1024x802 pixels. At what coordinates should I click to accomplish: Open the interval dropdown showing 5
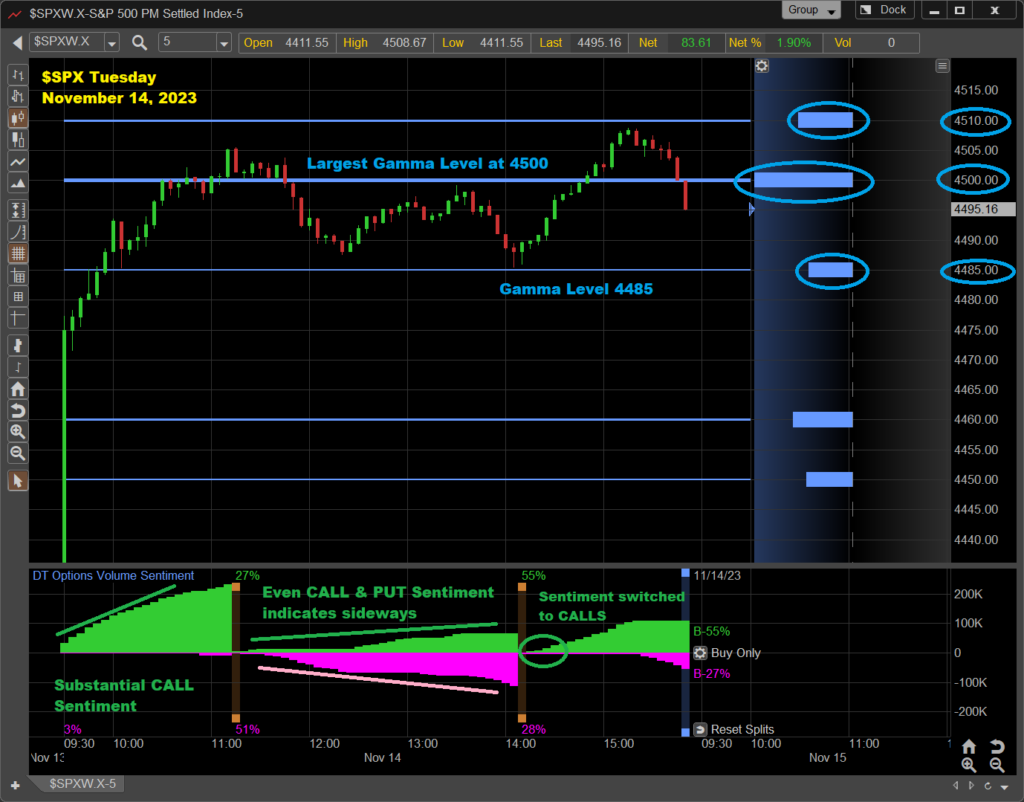point(223,43)
